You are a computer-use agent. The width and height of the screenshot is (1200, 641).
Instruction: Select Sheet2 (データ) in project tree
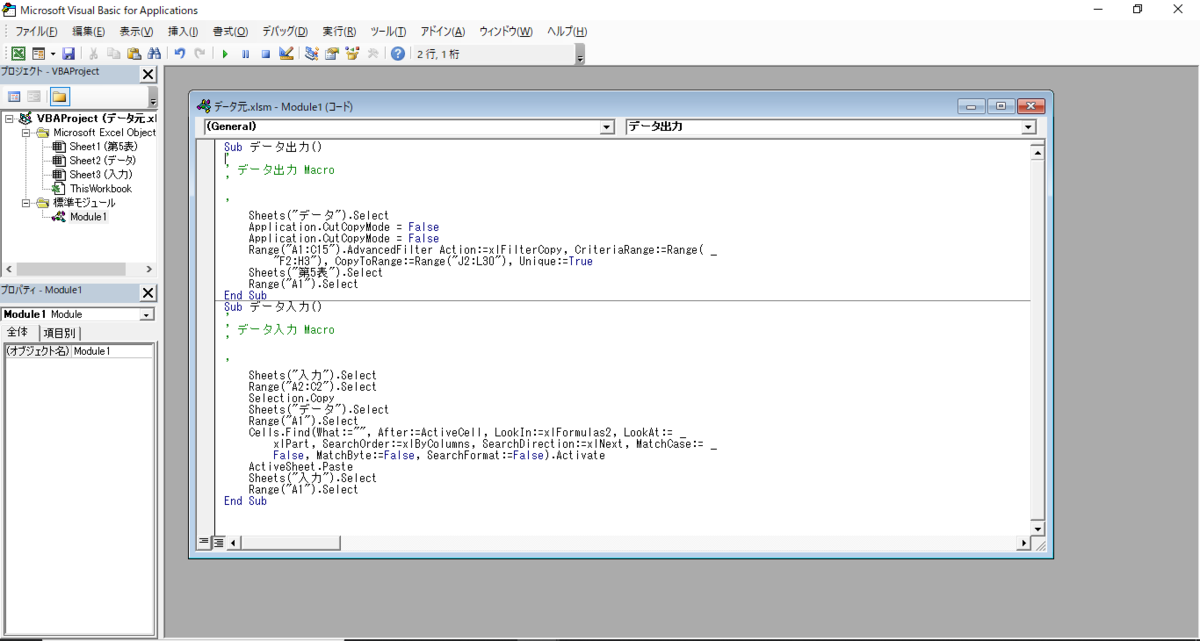(102, 160)
